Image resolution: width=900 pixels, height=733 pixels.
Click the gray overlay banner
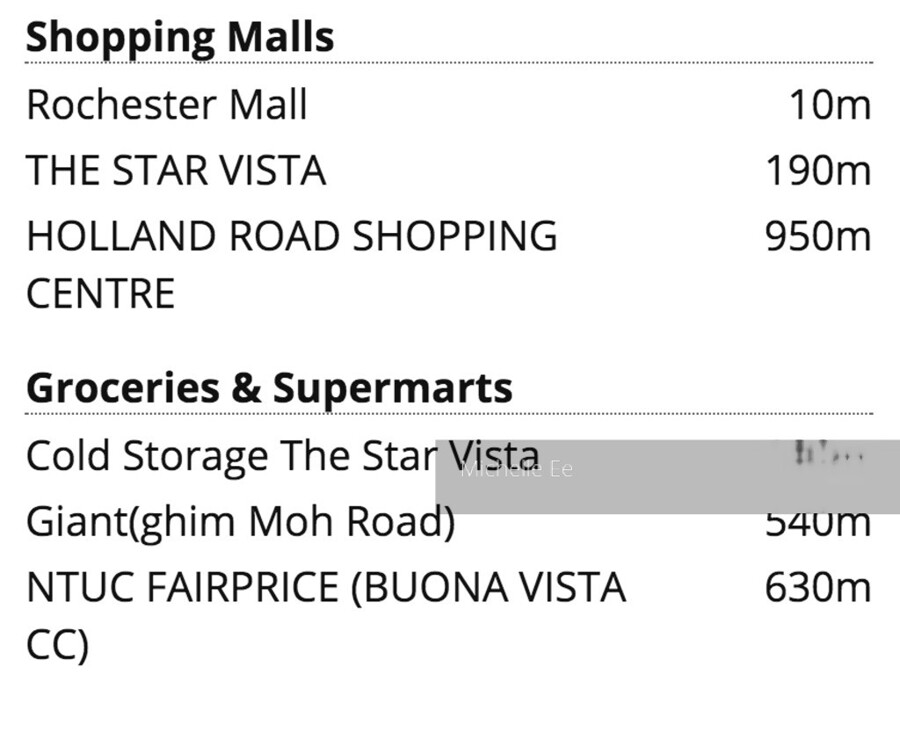[x=668, y=476]
